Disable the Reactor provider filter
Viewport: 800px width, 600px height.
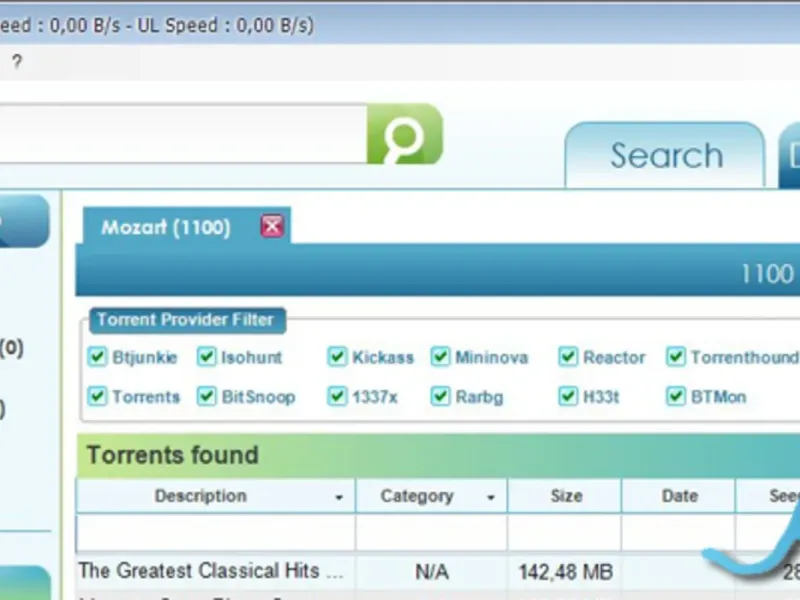[x=568, y=357]
